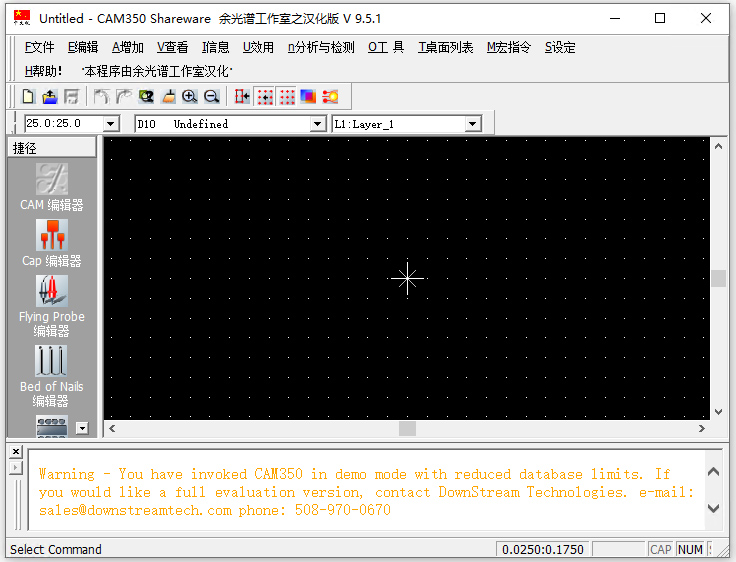Open the F文件 menu
The image size is (736, 562).
click(x=39, y=47)
